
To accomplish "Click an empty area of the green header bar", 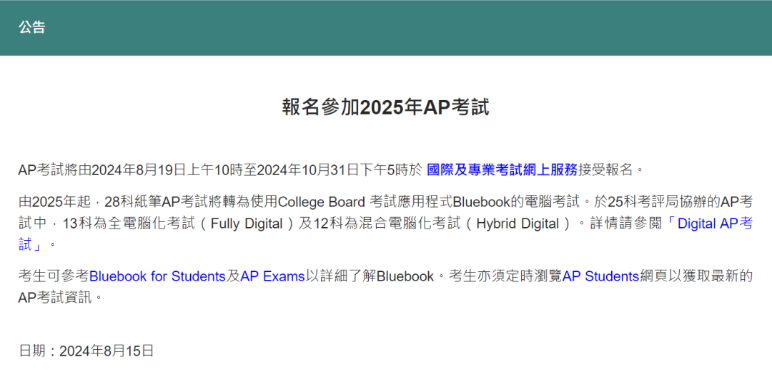I will point(394,28).
